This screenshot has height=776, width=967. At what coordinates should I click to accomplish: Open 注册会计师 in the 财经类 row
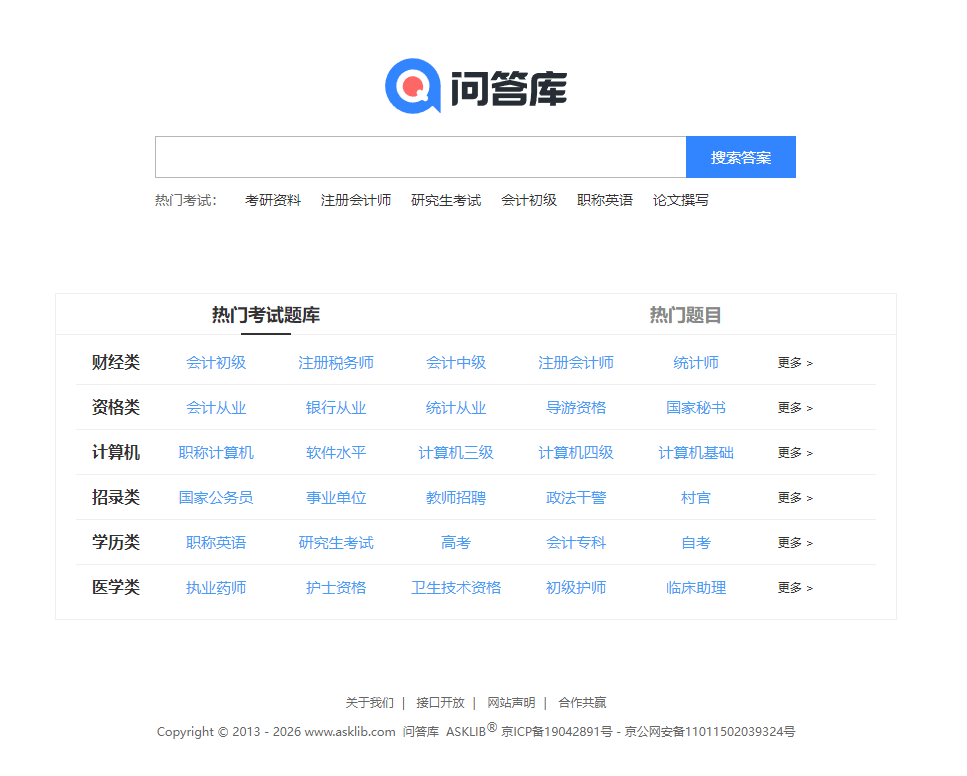[576, 363]
